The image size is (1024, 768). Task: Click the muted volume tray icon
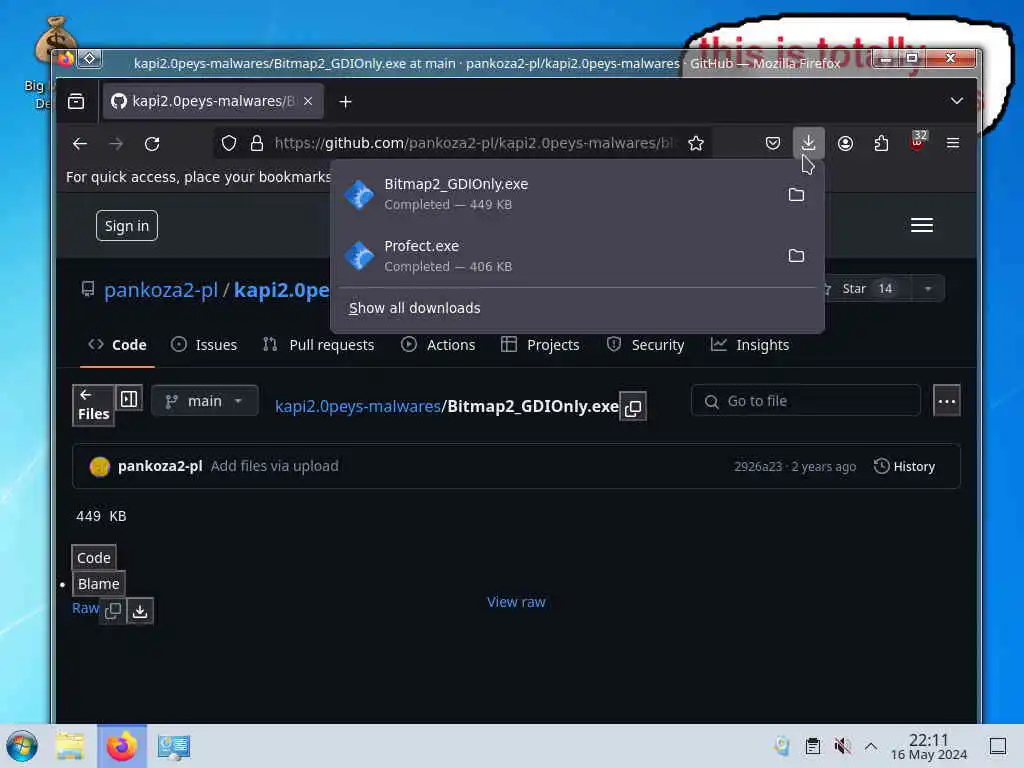(x=842, y=746)
